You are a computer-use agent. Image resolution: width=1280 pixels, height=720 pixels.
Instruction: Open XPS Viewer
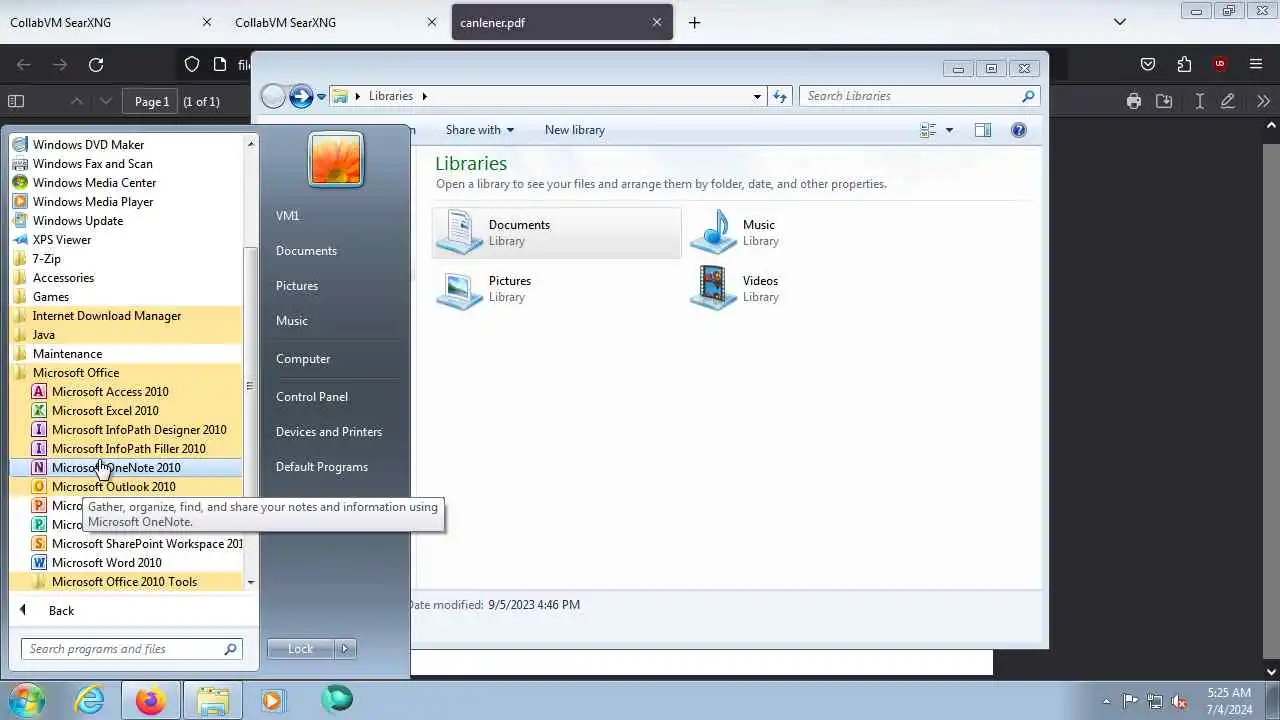coord(62,240)
